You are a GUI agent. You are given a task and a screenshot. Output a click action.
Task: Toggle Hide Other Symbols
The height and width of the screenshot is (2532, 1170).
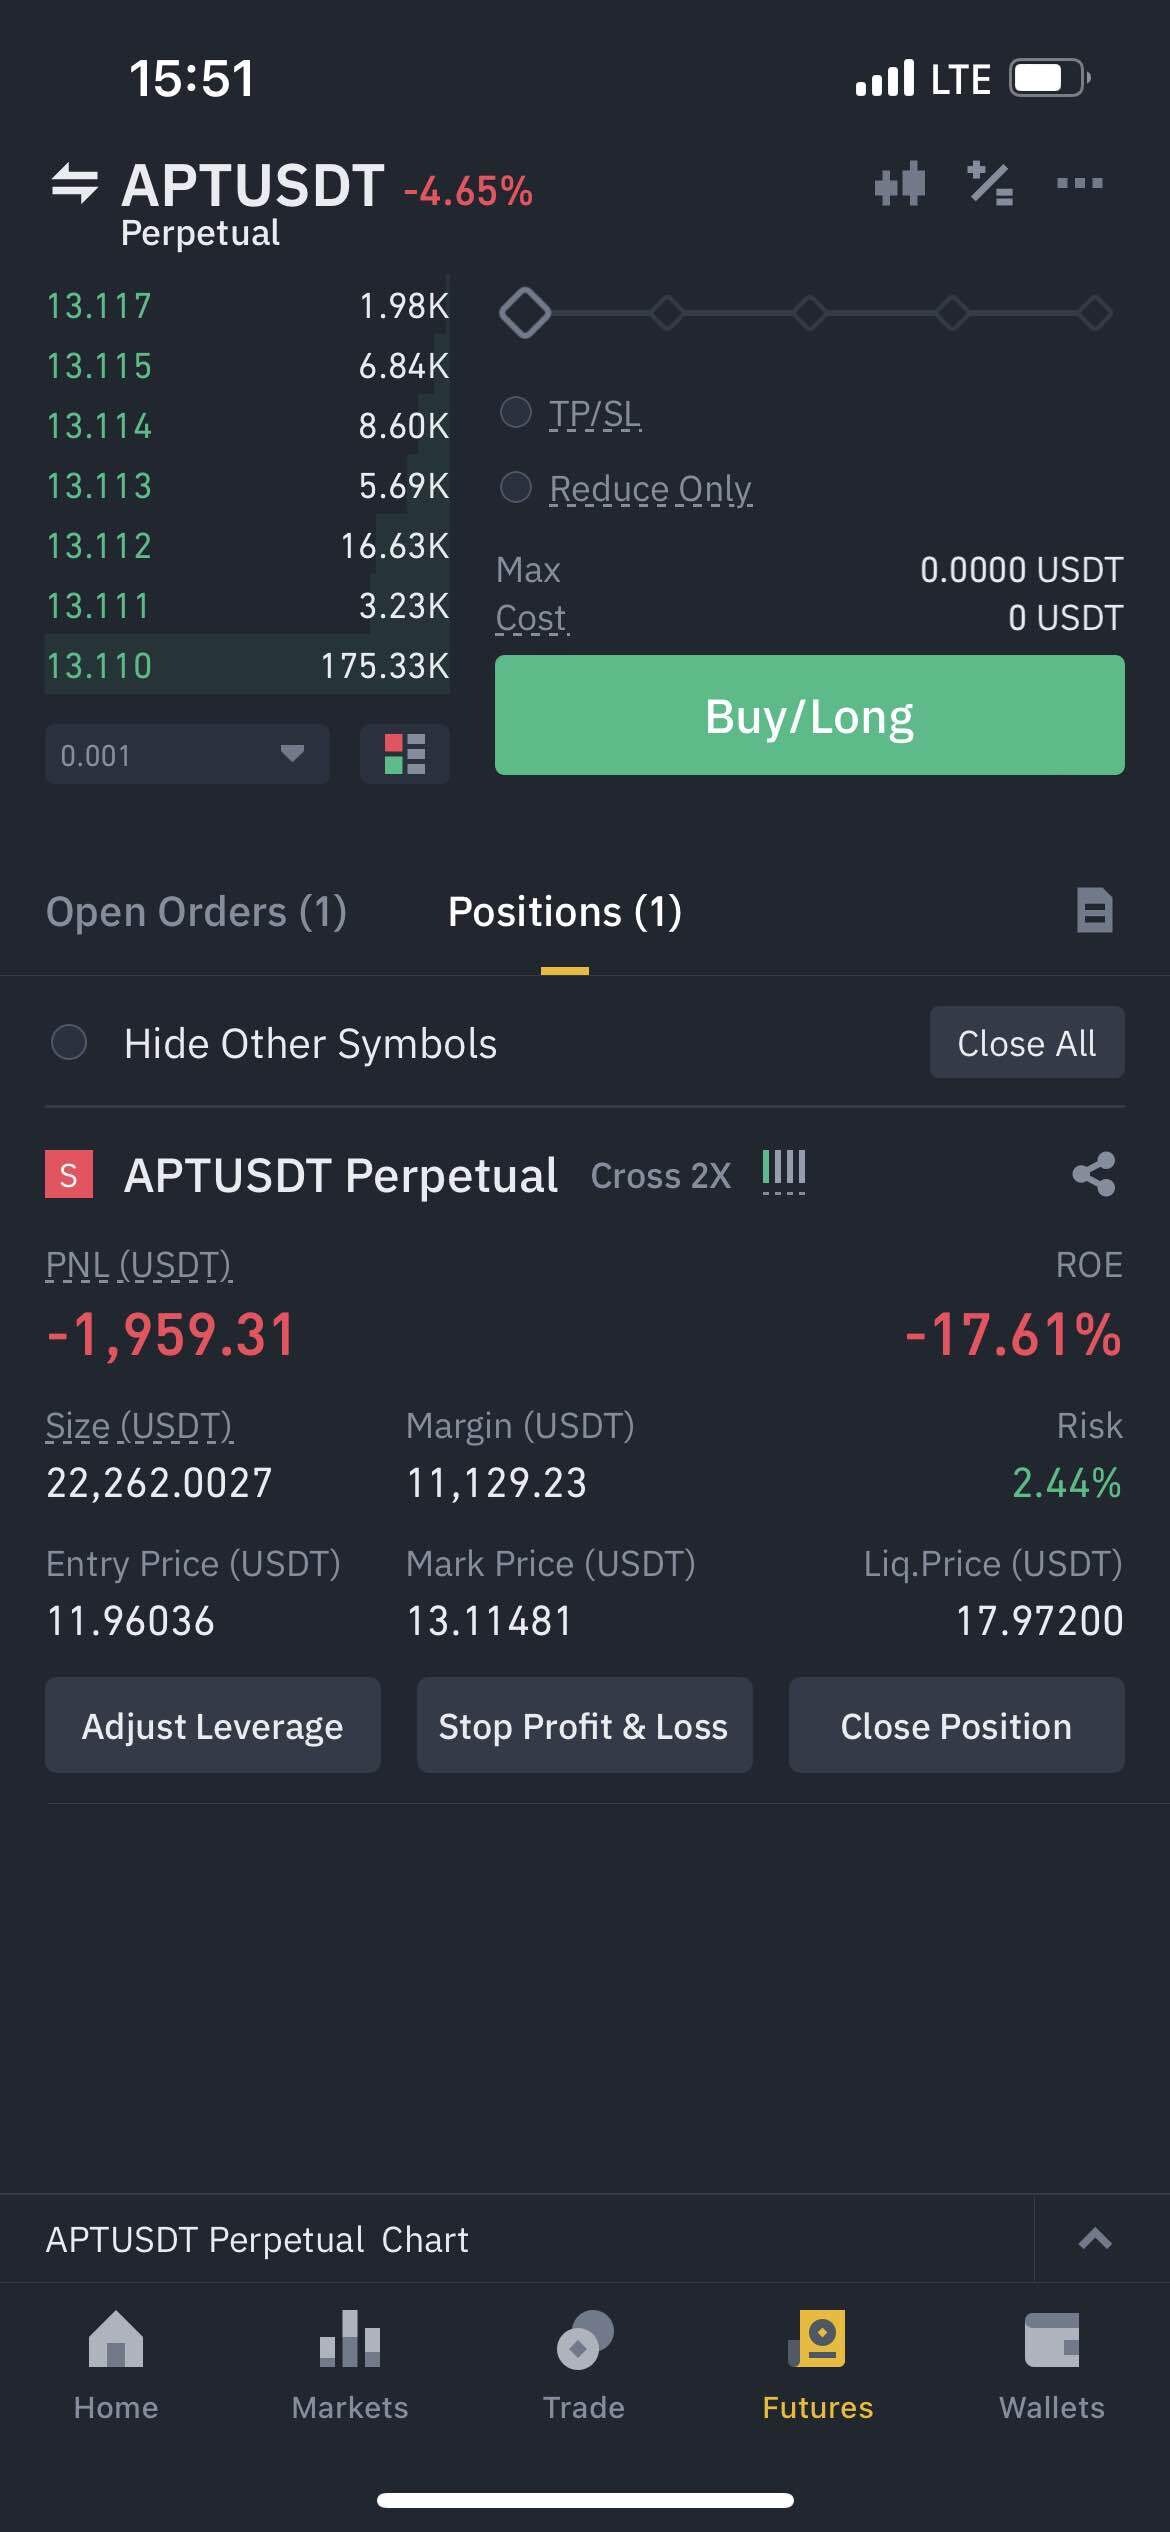tap(69, 1043)
